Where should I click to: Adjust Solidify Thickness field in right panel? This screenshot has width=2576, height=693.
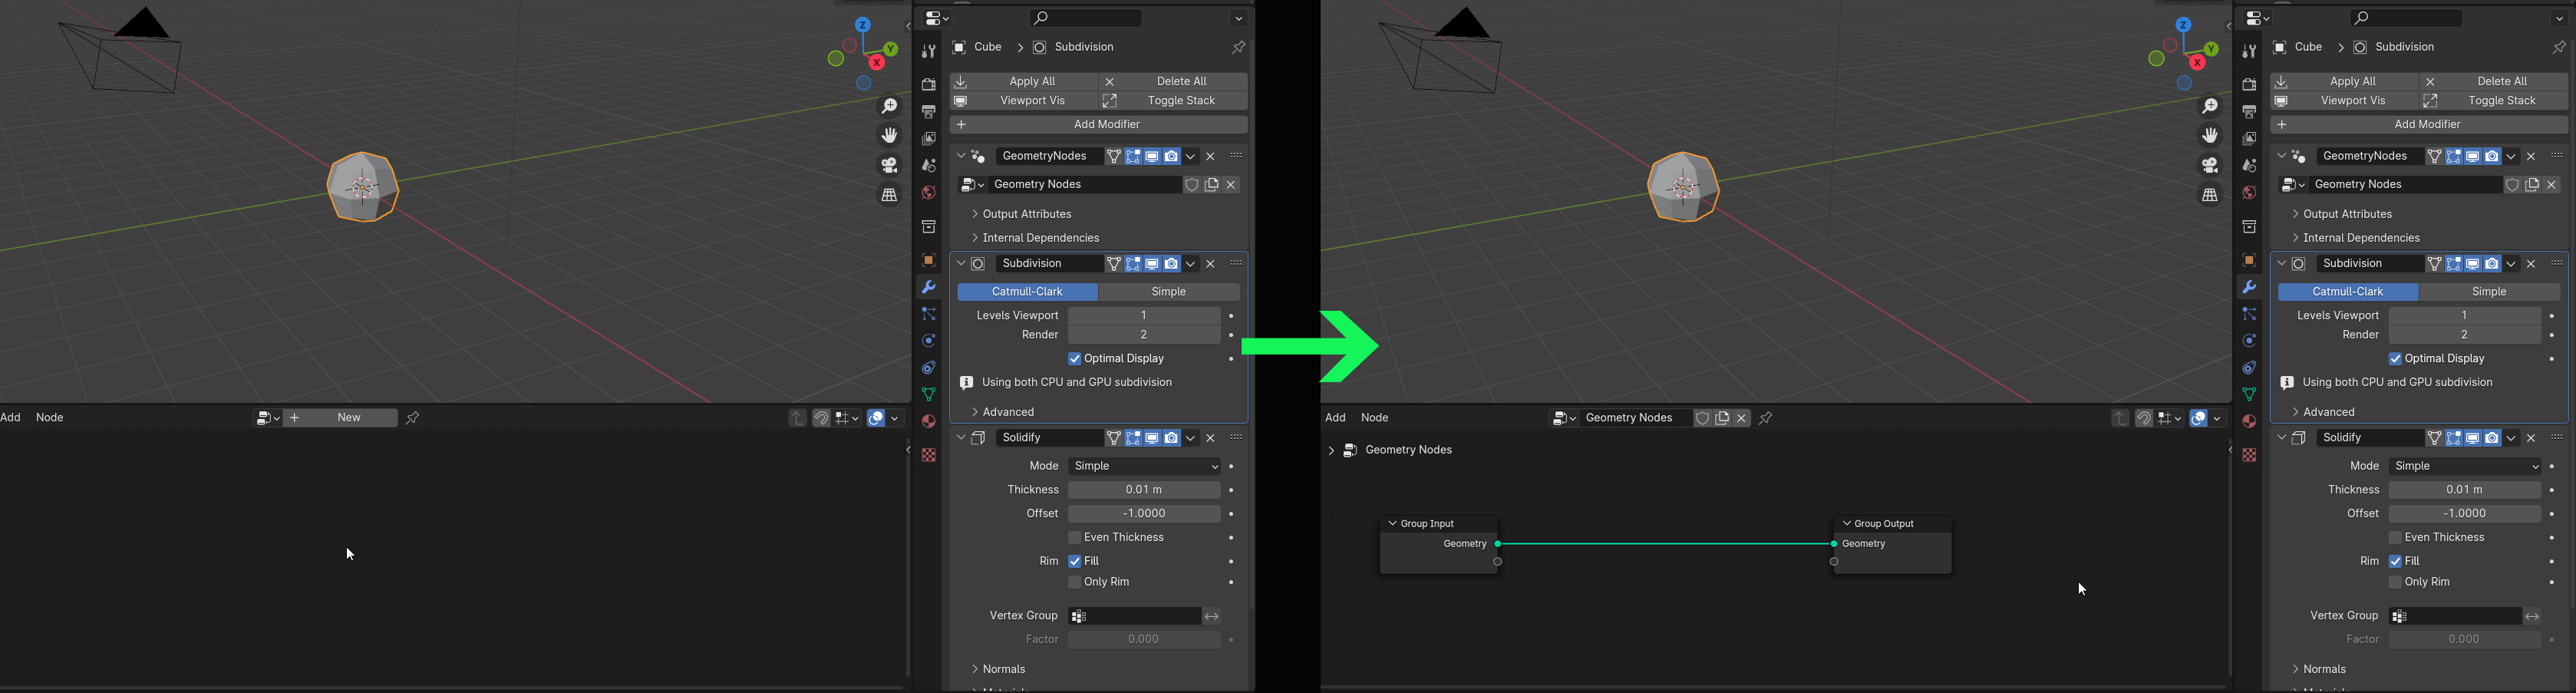[x=2464, y=490]
